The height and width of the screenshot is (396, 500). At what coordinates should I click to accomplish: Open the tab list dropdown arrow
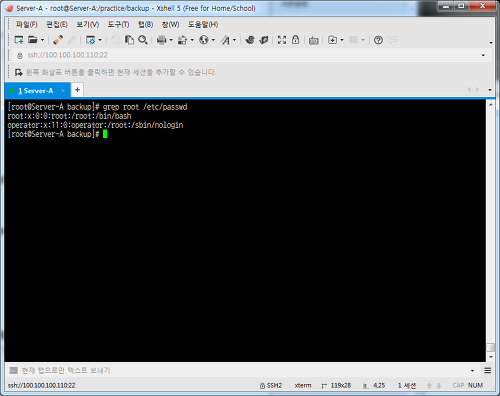[x=490, y=90]
